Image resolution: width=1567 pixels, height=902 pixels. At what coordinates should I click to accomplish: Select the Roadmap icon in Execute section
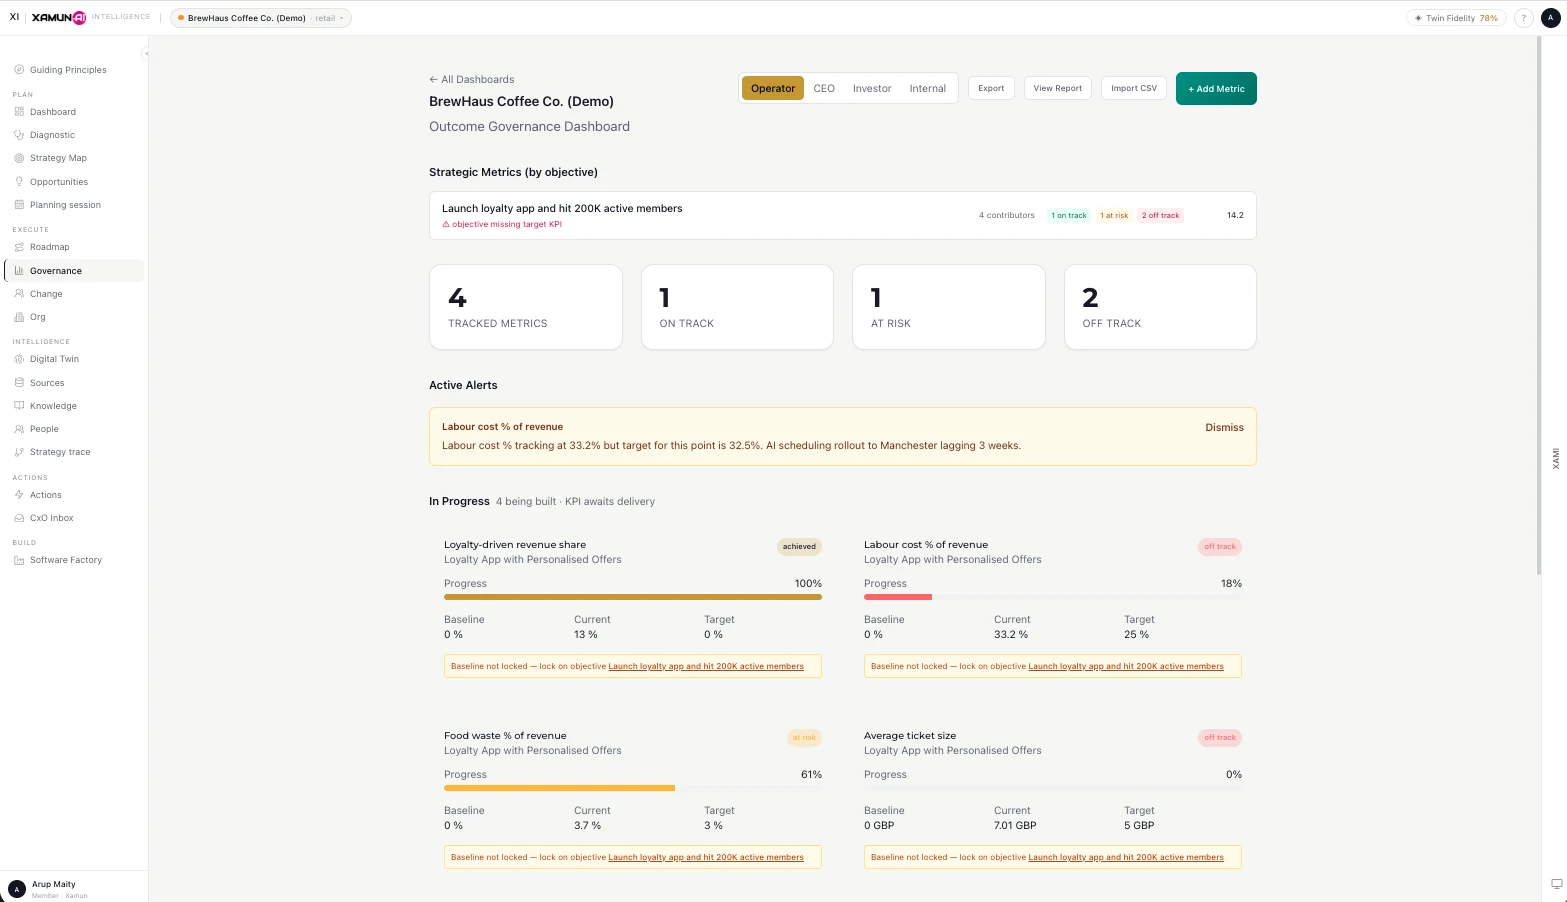tap(18, 246)
